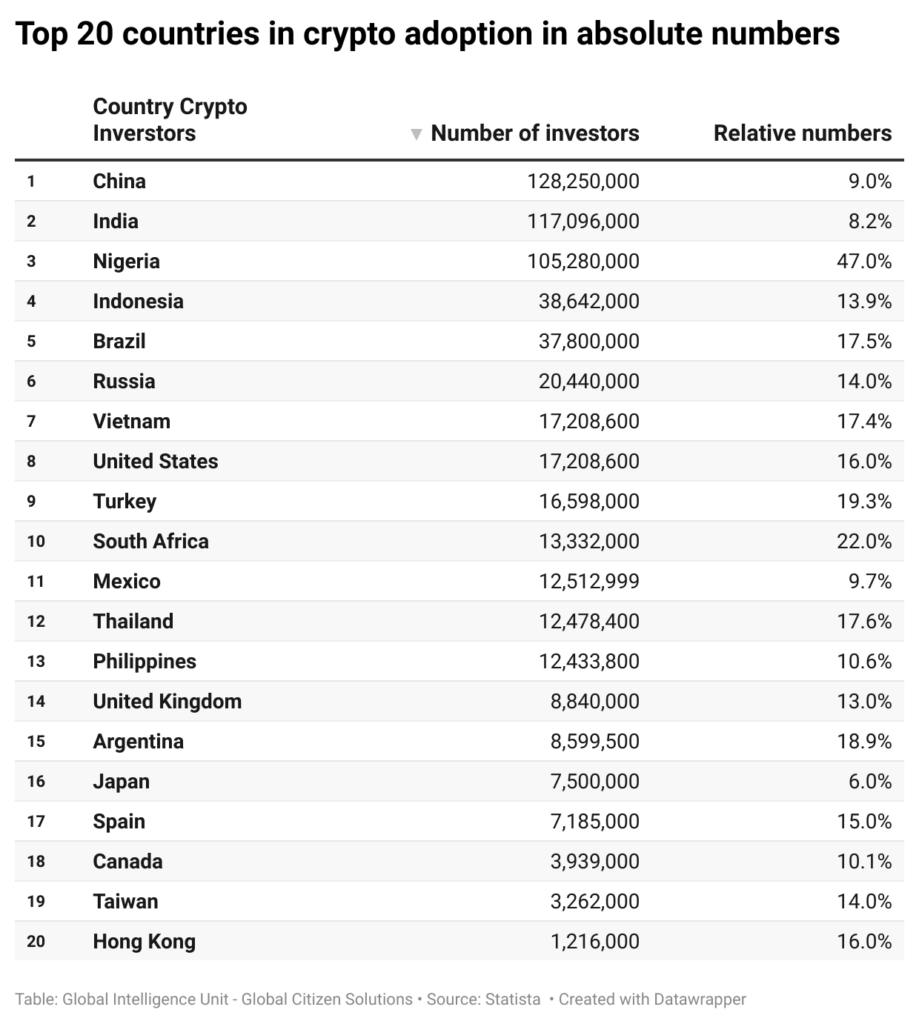Sort by Number of investors column header

(534, 133)
